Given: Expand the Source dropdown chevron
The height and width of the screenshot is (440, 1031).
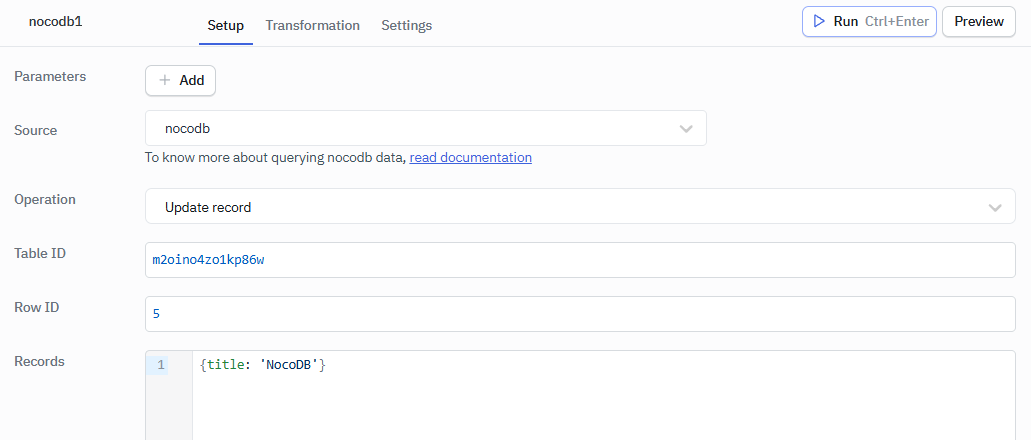Looking at the screenshot, I should (x=686, y=129).
